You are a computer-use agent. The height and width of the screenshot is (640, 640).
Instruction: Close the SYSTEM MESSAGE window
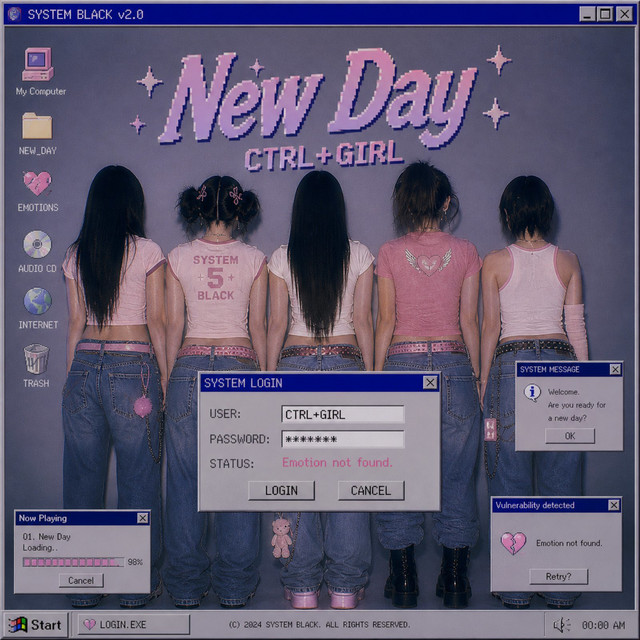coord(615,369)
